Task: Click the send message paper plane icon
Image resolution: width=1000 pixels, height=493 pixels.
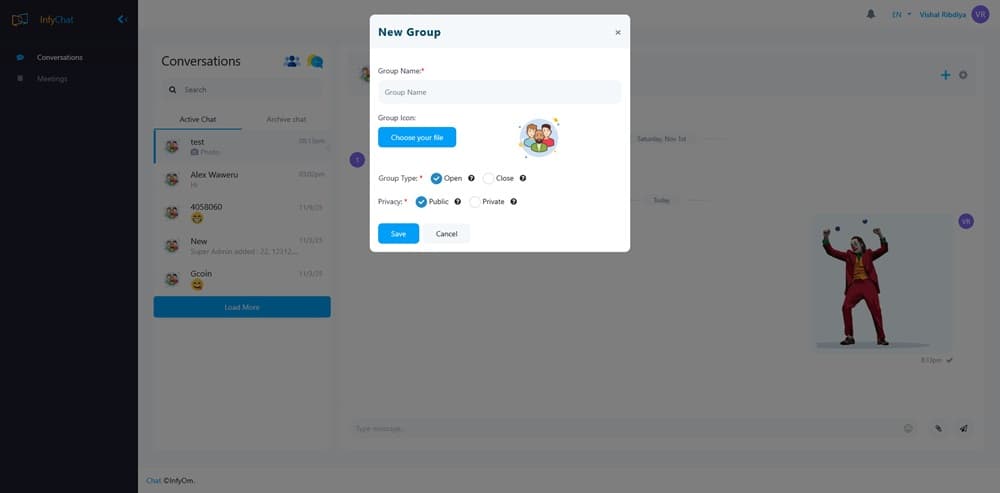Action: click(964, 428)
